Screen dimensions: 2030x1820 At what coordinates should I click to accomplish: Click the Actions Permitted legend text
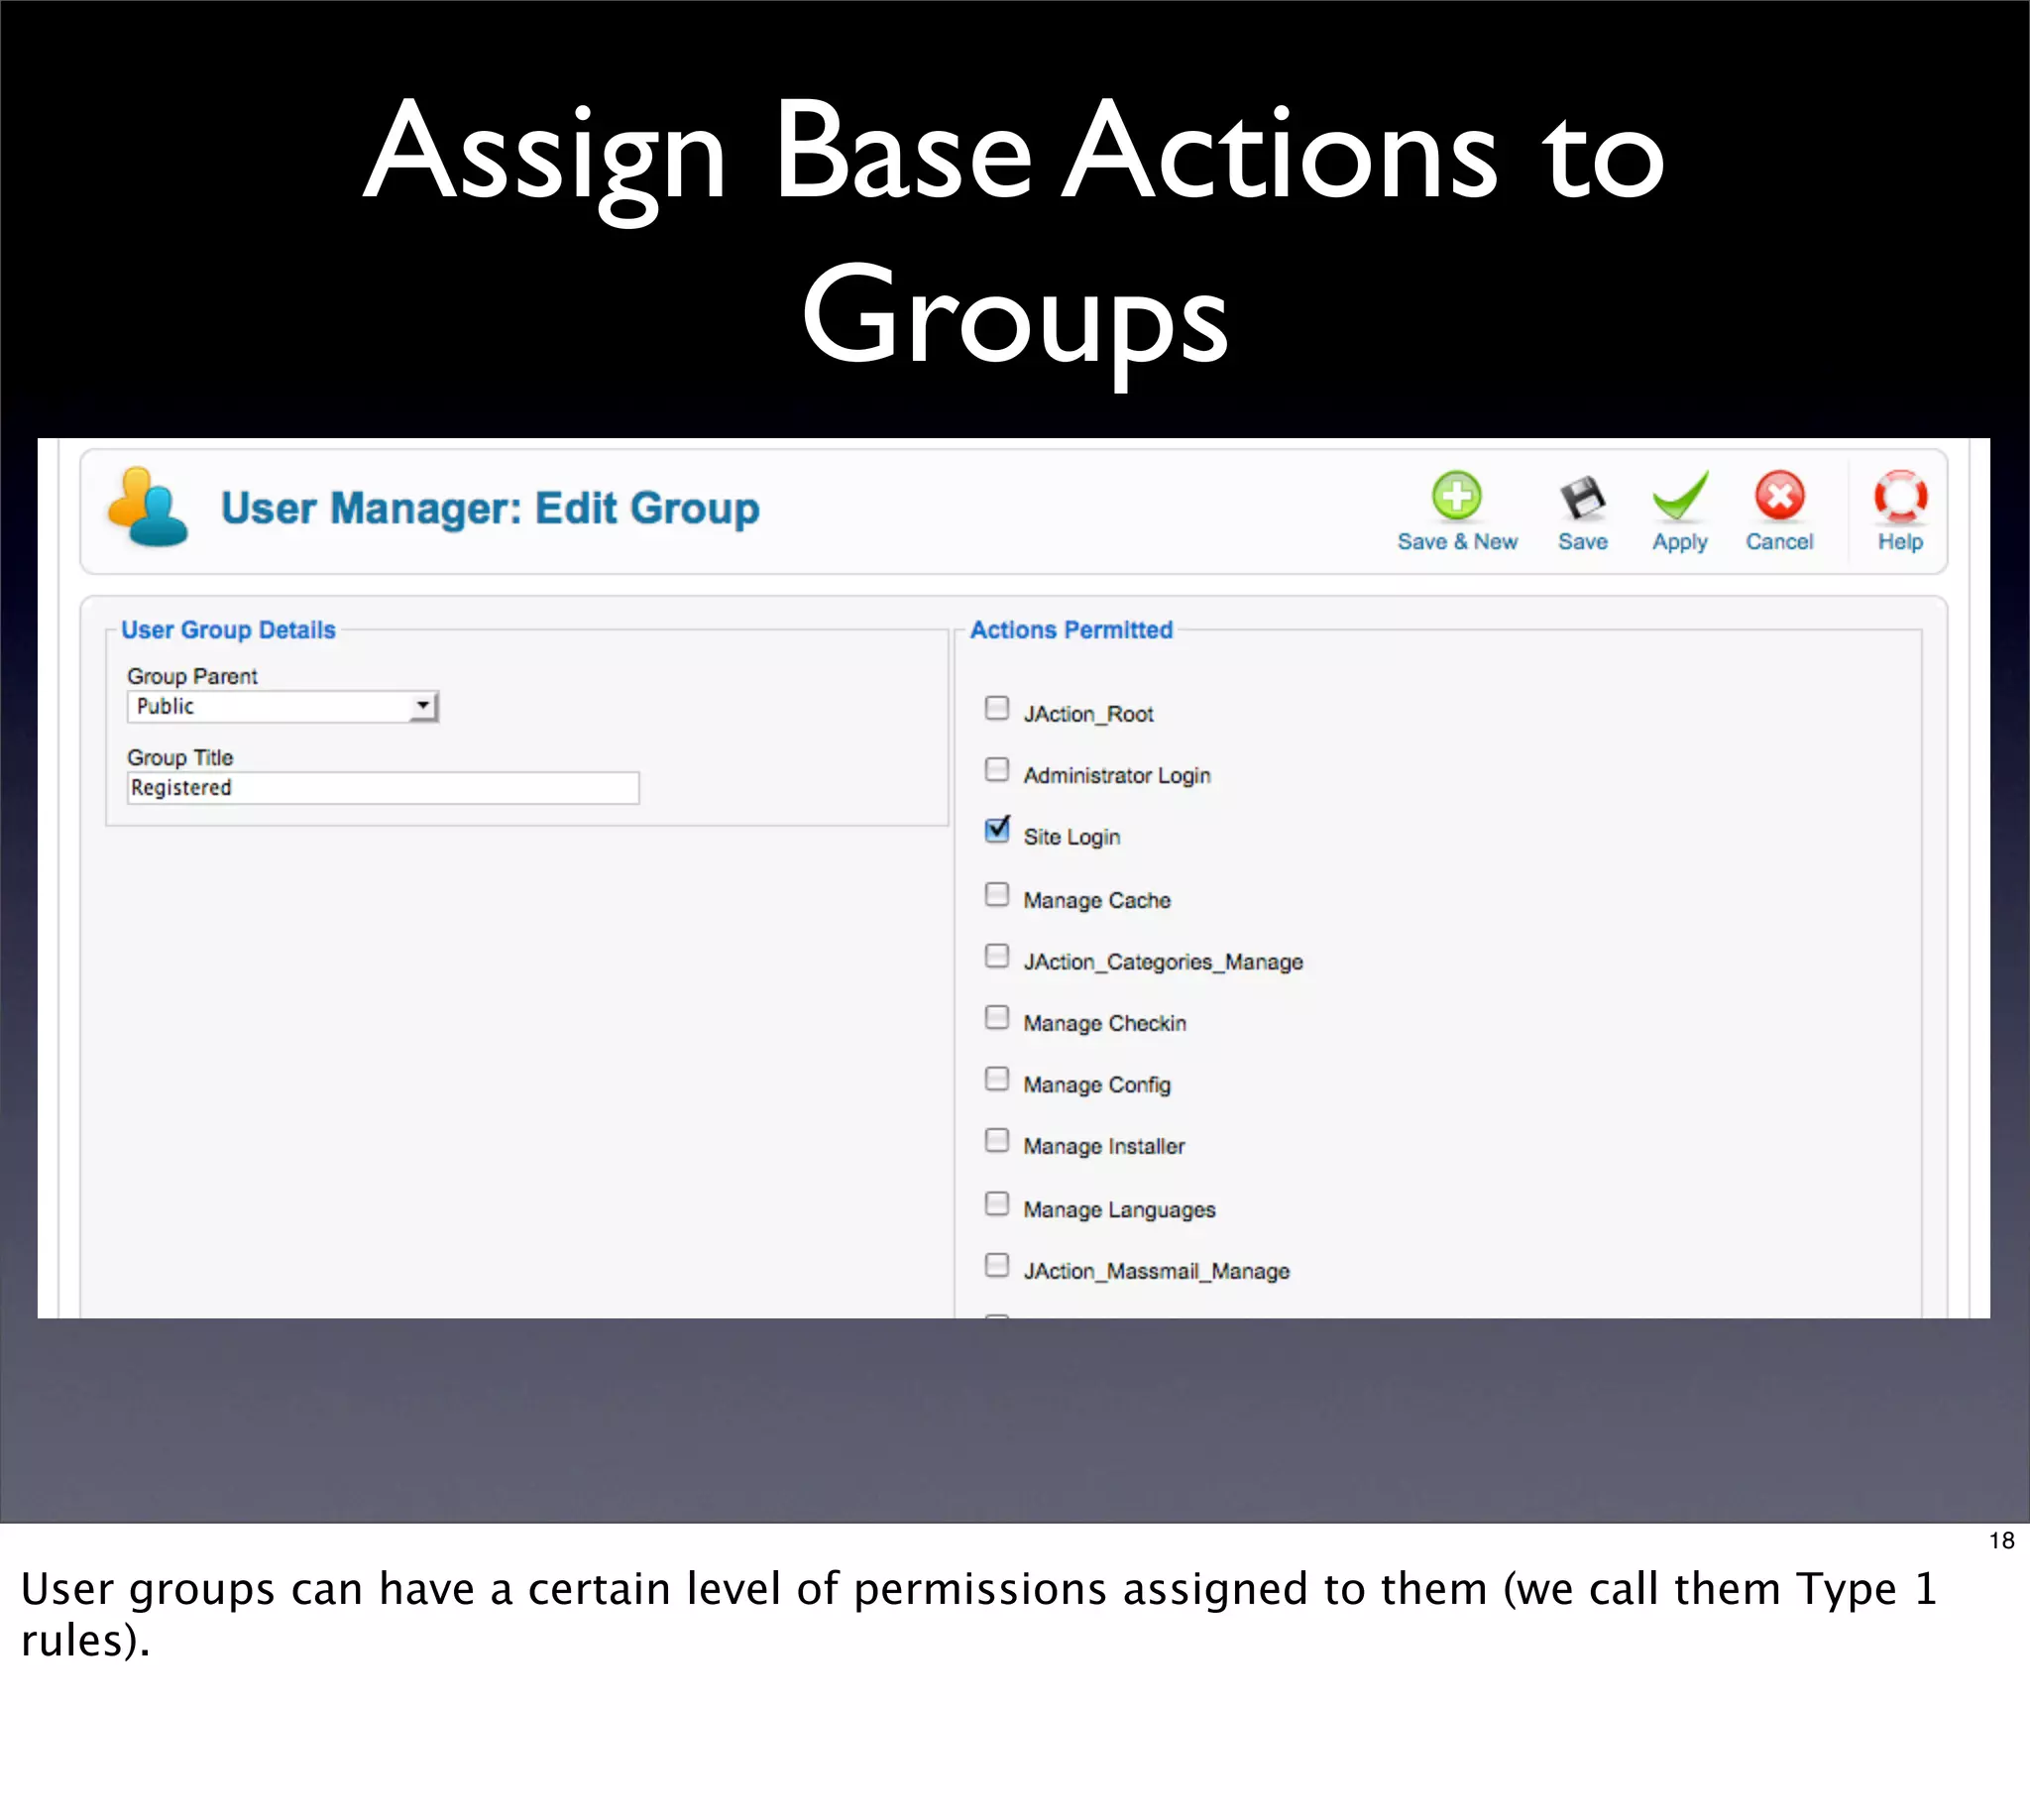coord(1071,630)
